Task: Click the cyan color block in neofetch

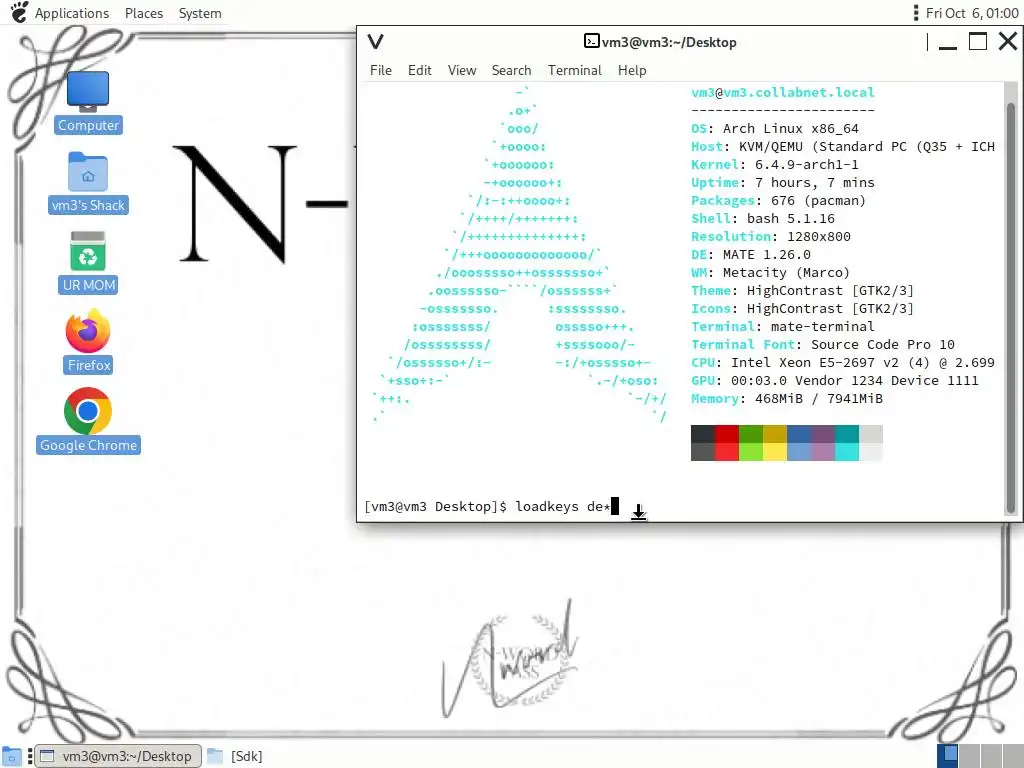Action: (846, 452)
